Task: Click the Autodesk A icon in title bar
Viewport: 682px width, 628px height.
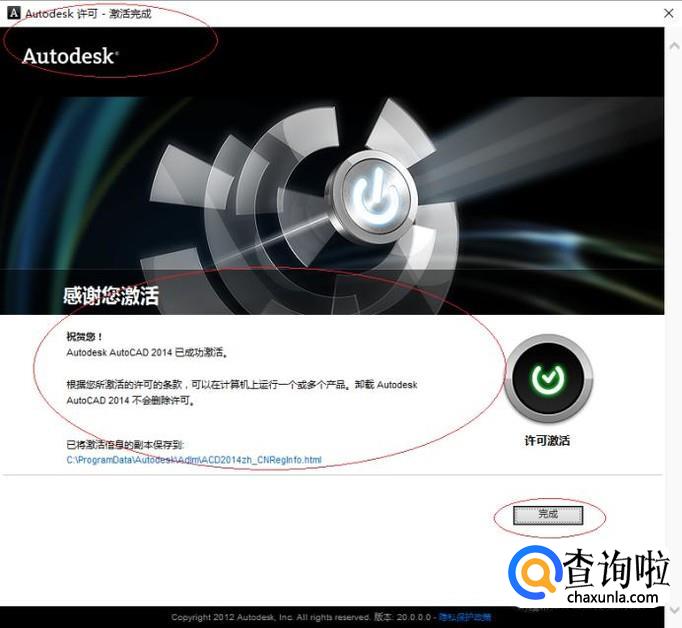Action: [x=13, y=13]
